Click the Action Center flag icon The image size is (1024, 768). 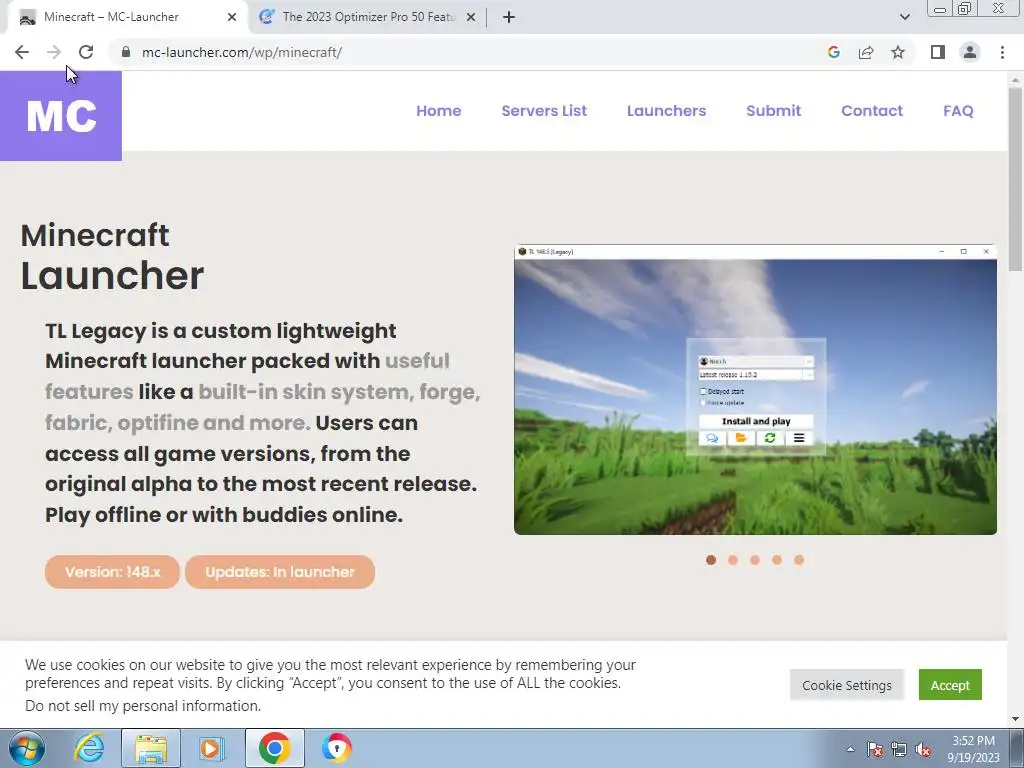point(875,749)
